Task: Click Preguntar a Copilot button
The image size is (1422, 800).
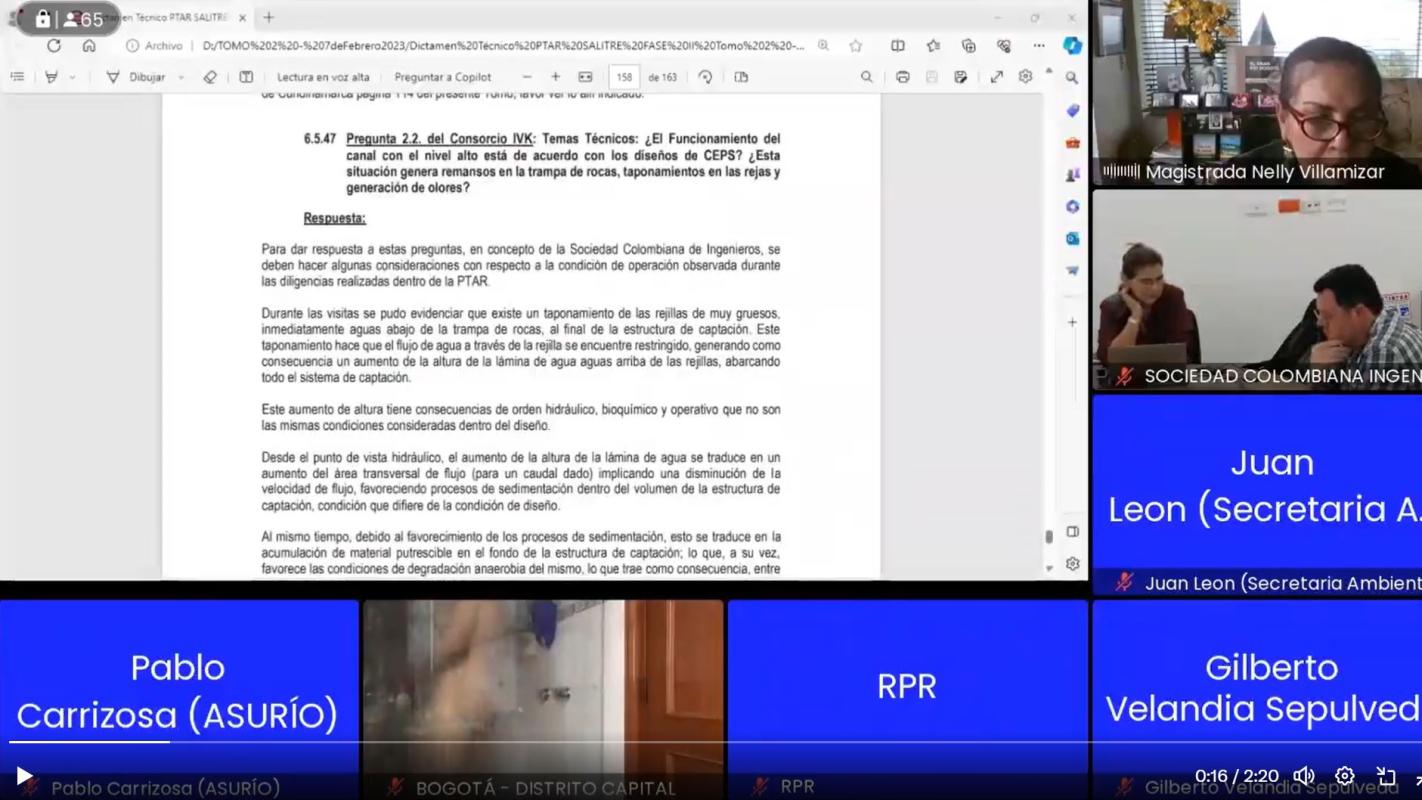Action: click(442, 77)
